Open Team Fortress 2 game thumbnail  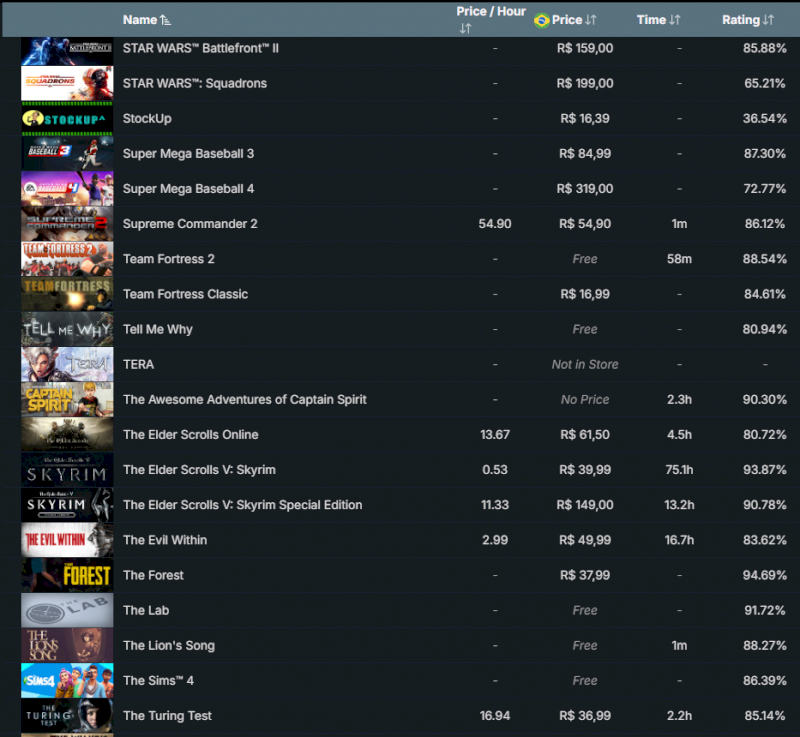point(67,259)
